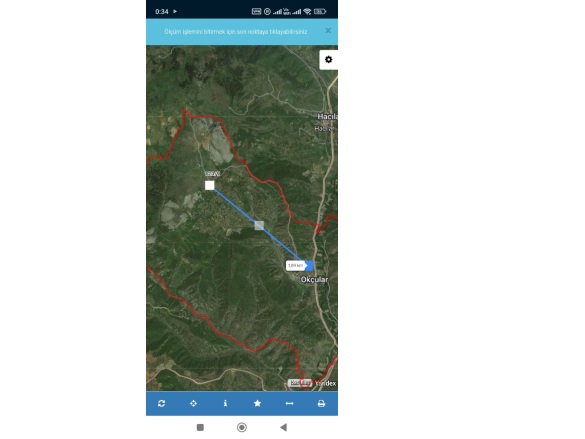Tap the white measurement start point

point(210,185)
